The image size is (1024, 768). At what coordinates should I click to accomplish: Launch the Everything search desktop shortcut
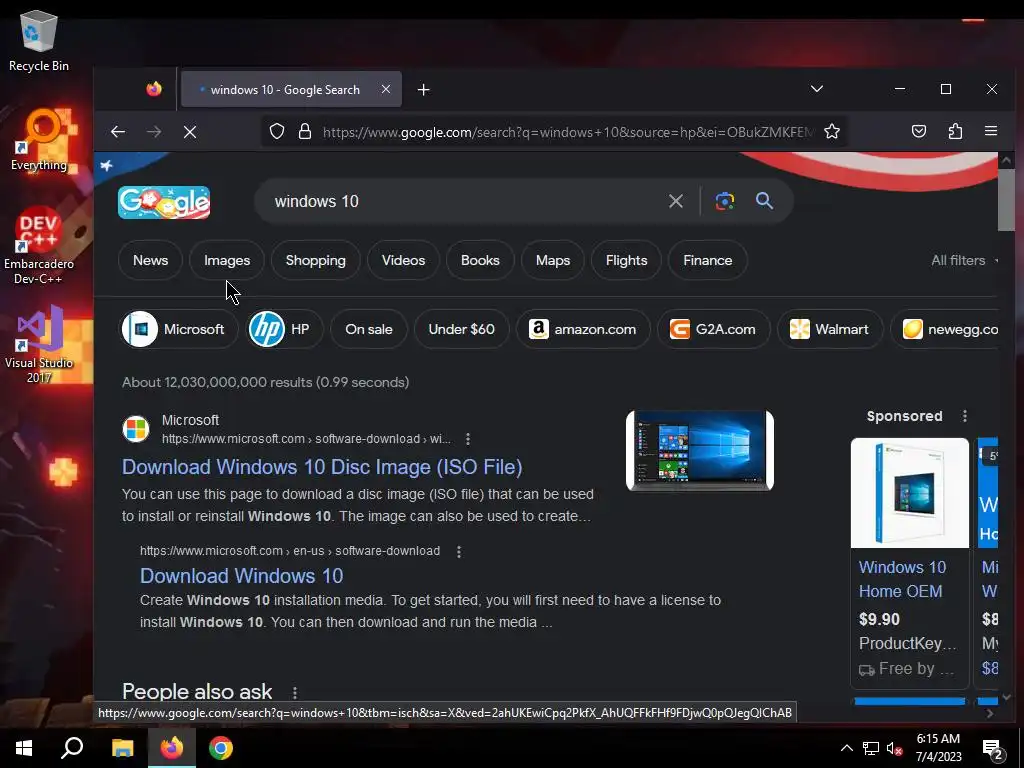click(39, 140)
